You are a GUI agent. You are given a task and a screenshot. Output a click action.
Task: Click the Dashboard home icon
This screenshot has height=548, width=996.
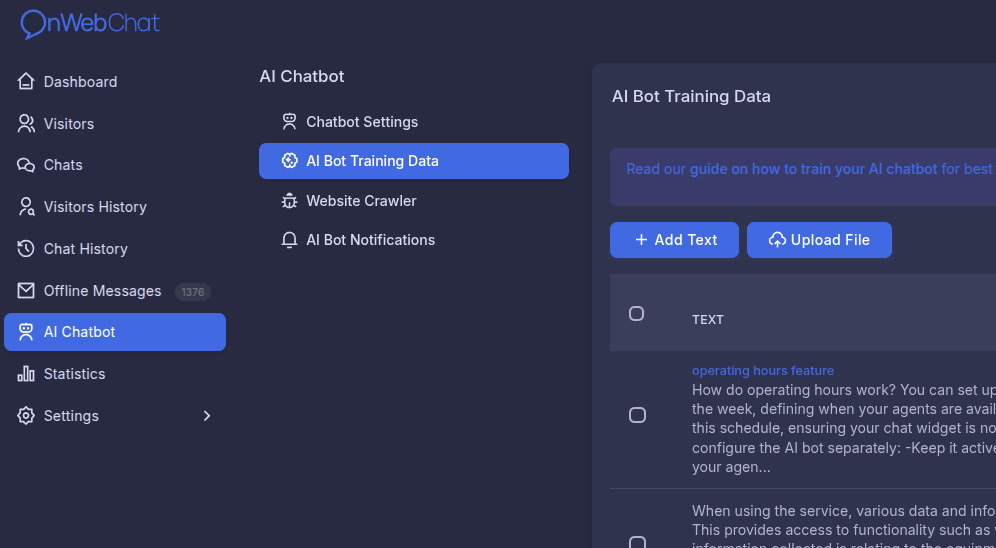(26, 82)
